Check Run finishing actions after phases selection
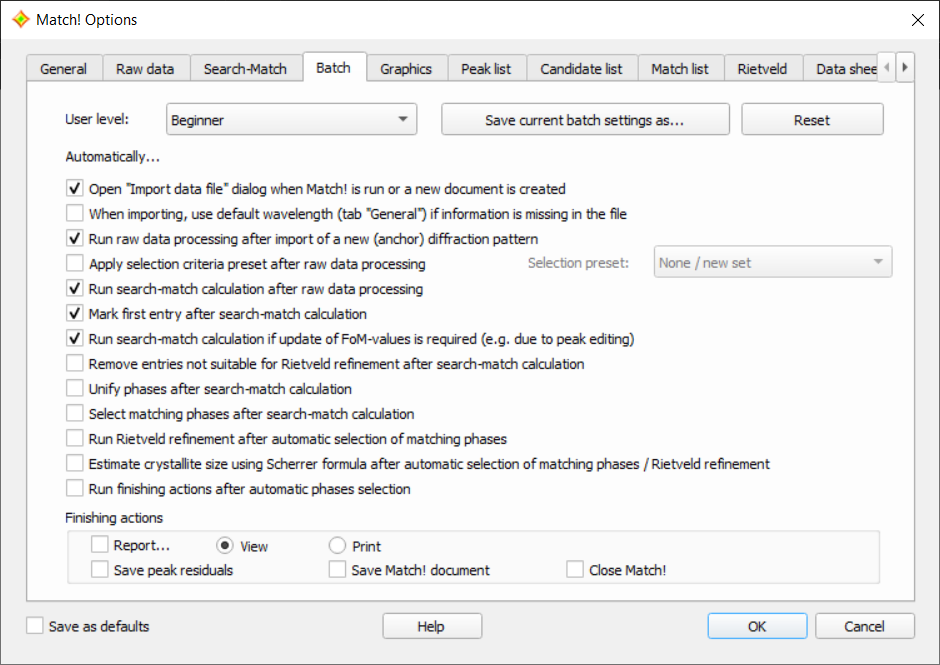 [x=74, y=488]
